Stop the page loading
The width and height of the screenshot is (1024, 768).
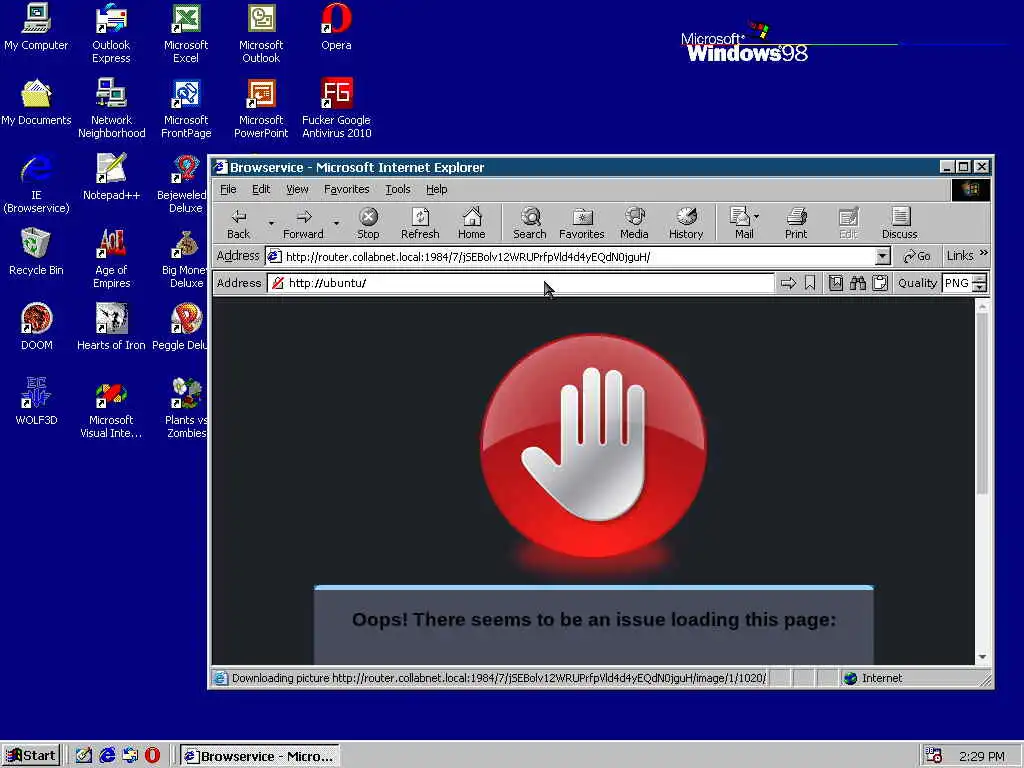[368, 223]
